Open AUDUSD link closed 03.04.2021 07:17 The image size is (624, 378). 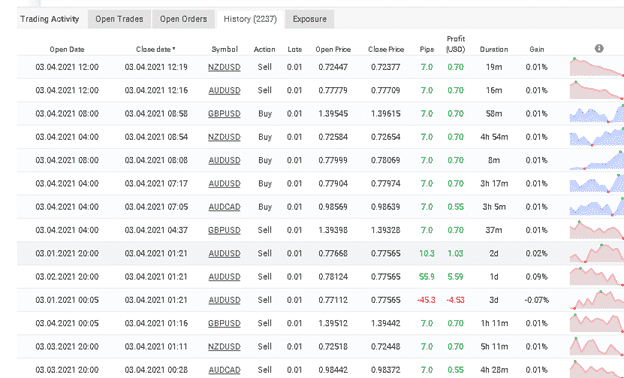[x=224, y=184]
